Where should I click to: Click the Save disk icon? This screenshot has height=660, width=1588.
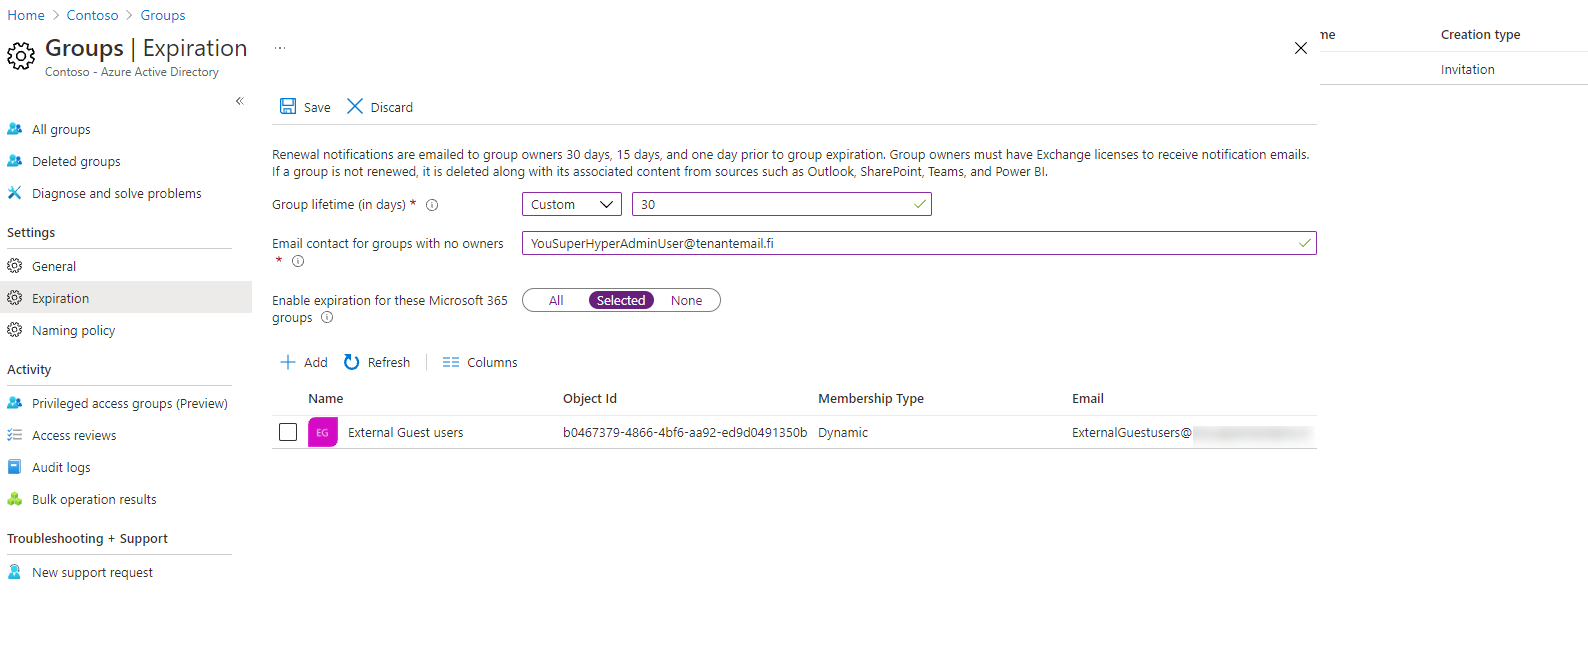click(x=288, y=107)
